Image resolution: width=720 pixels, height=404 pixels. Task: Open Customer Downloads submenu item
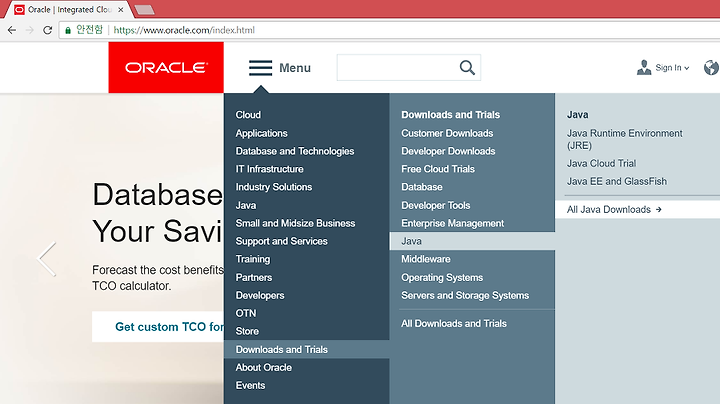[x=447, y=133]
